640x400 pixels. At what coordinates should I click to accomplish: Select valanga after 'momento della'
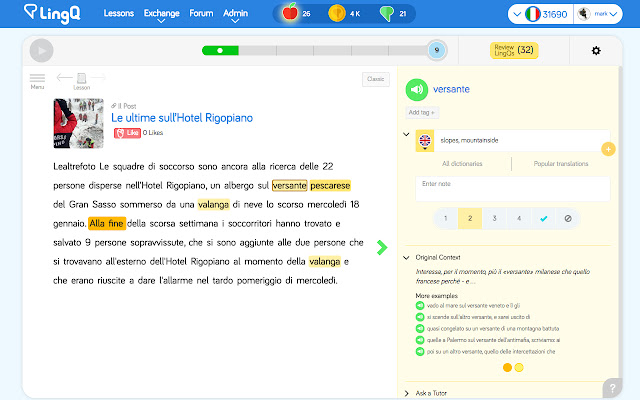click(x=325, y=261)
